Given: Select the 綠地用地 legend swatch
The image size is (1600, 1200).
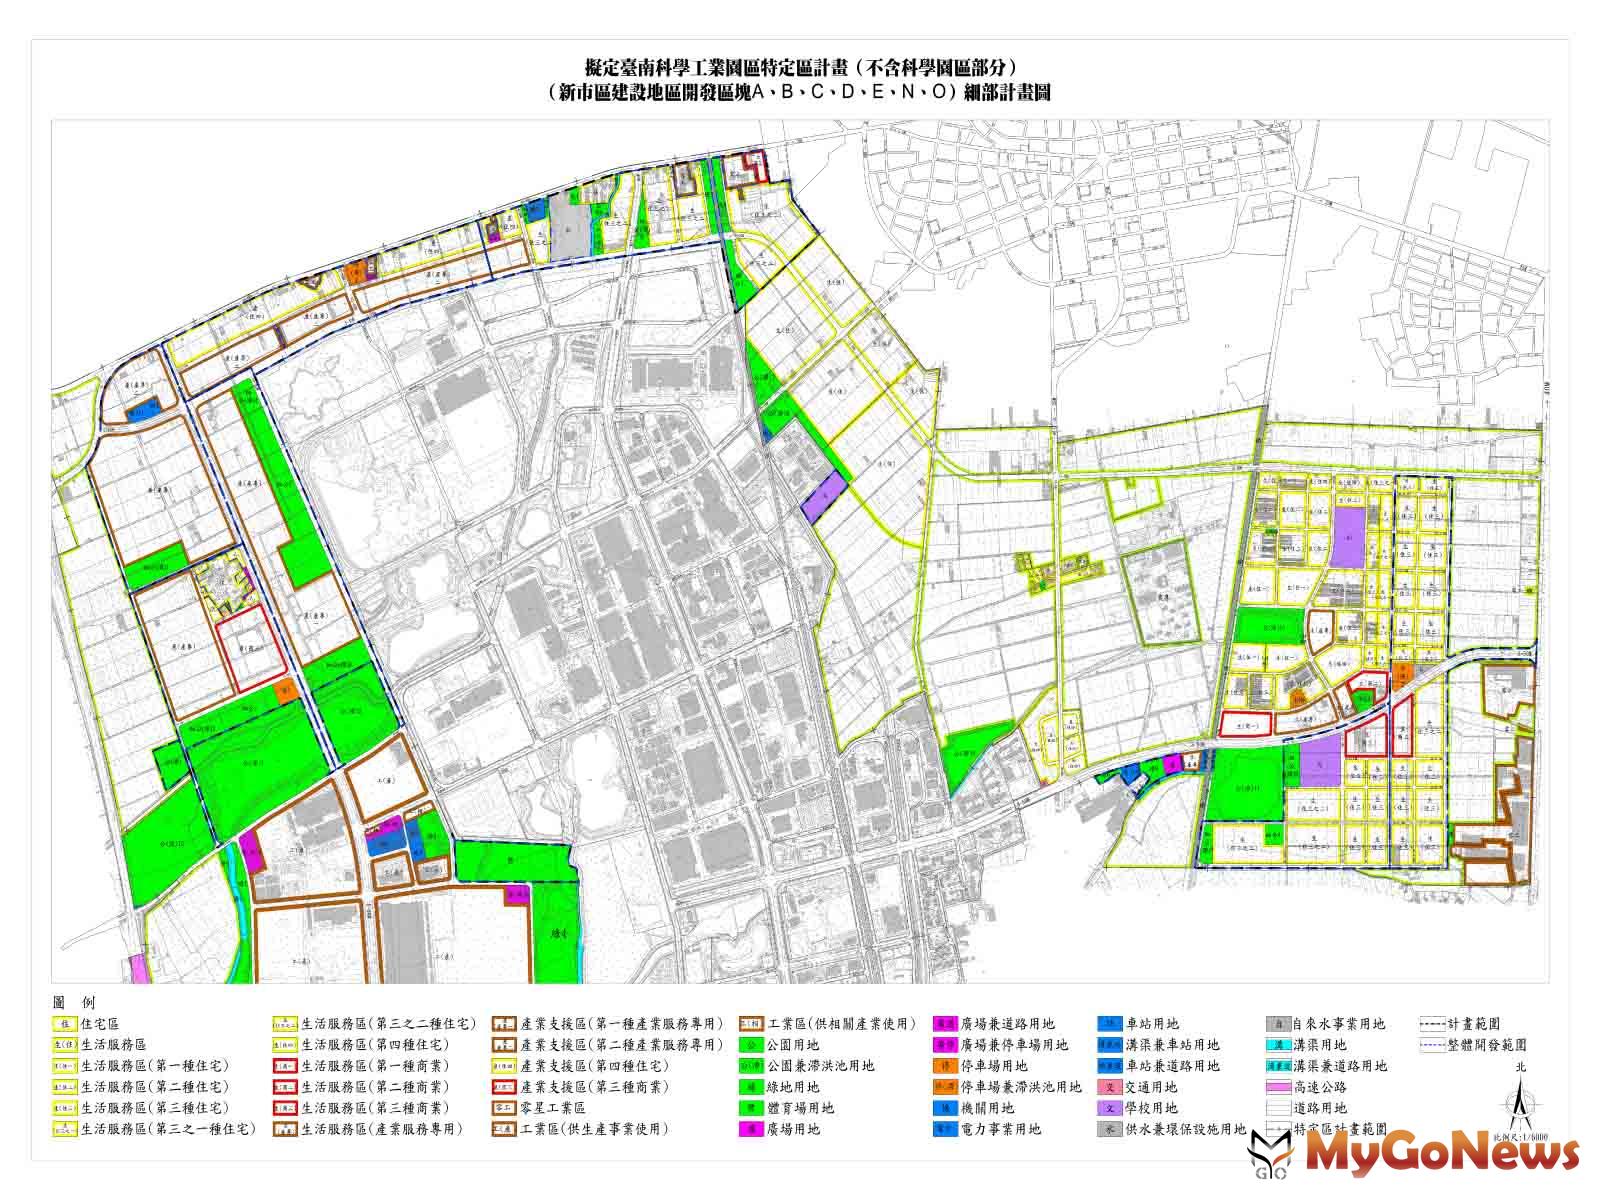Looking at the screenshot, I should click(751, 1087).
